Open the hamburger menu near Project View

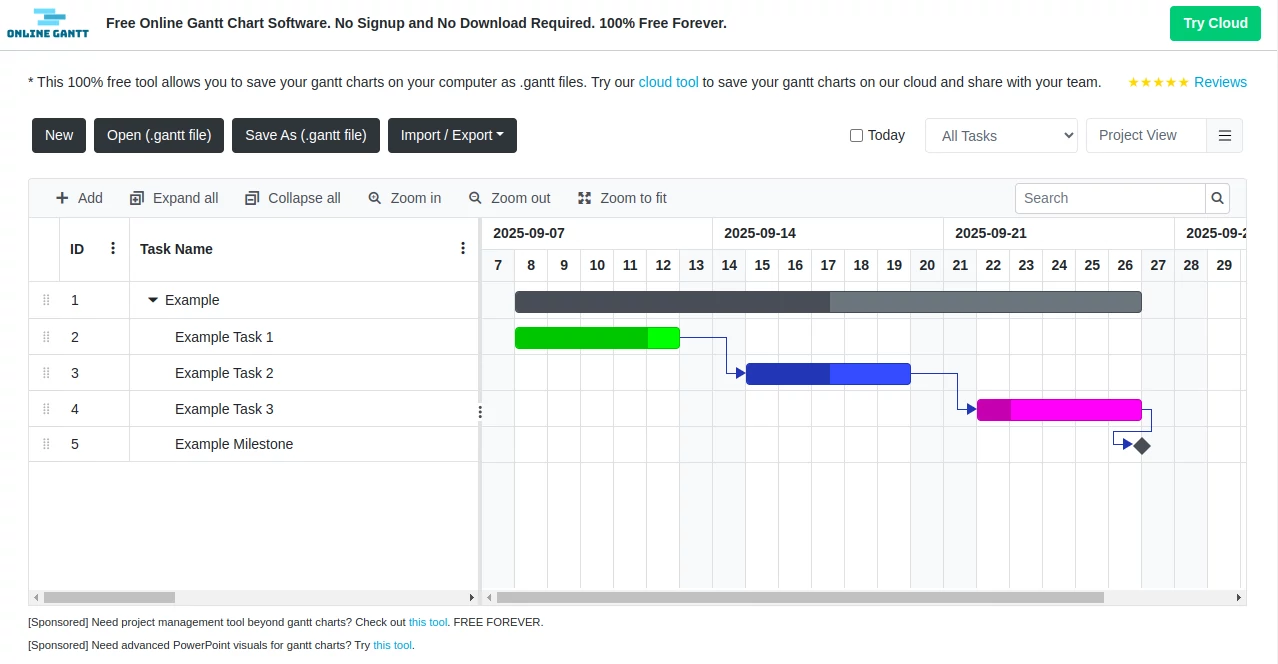coord(1224,135)
